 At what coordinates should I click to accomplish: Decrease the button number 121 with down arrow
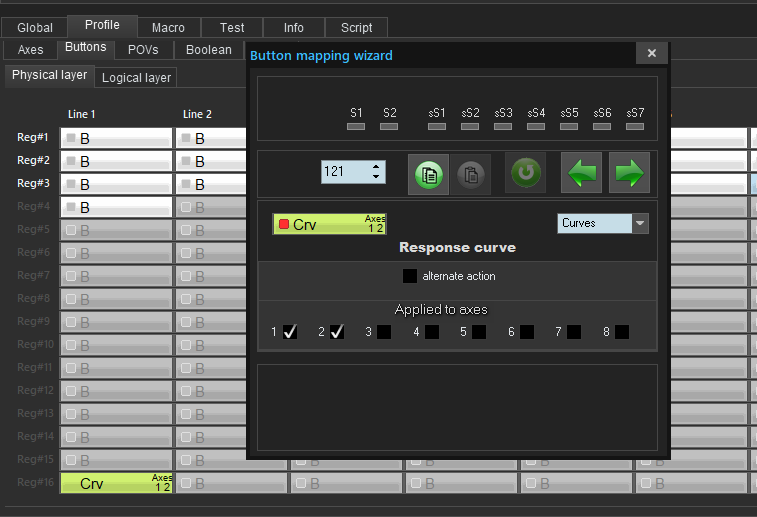(x=376, y=177)
